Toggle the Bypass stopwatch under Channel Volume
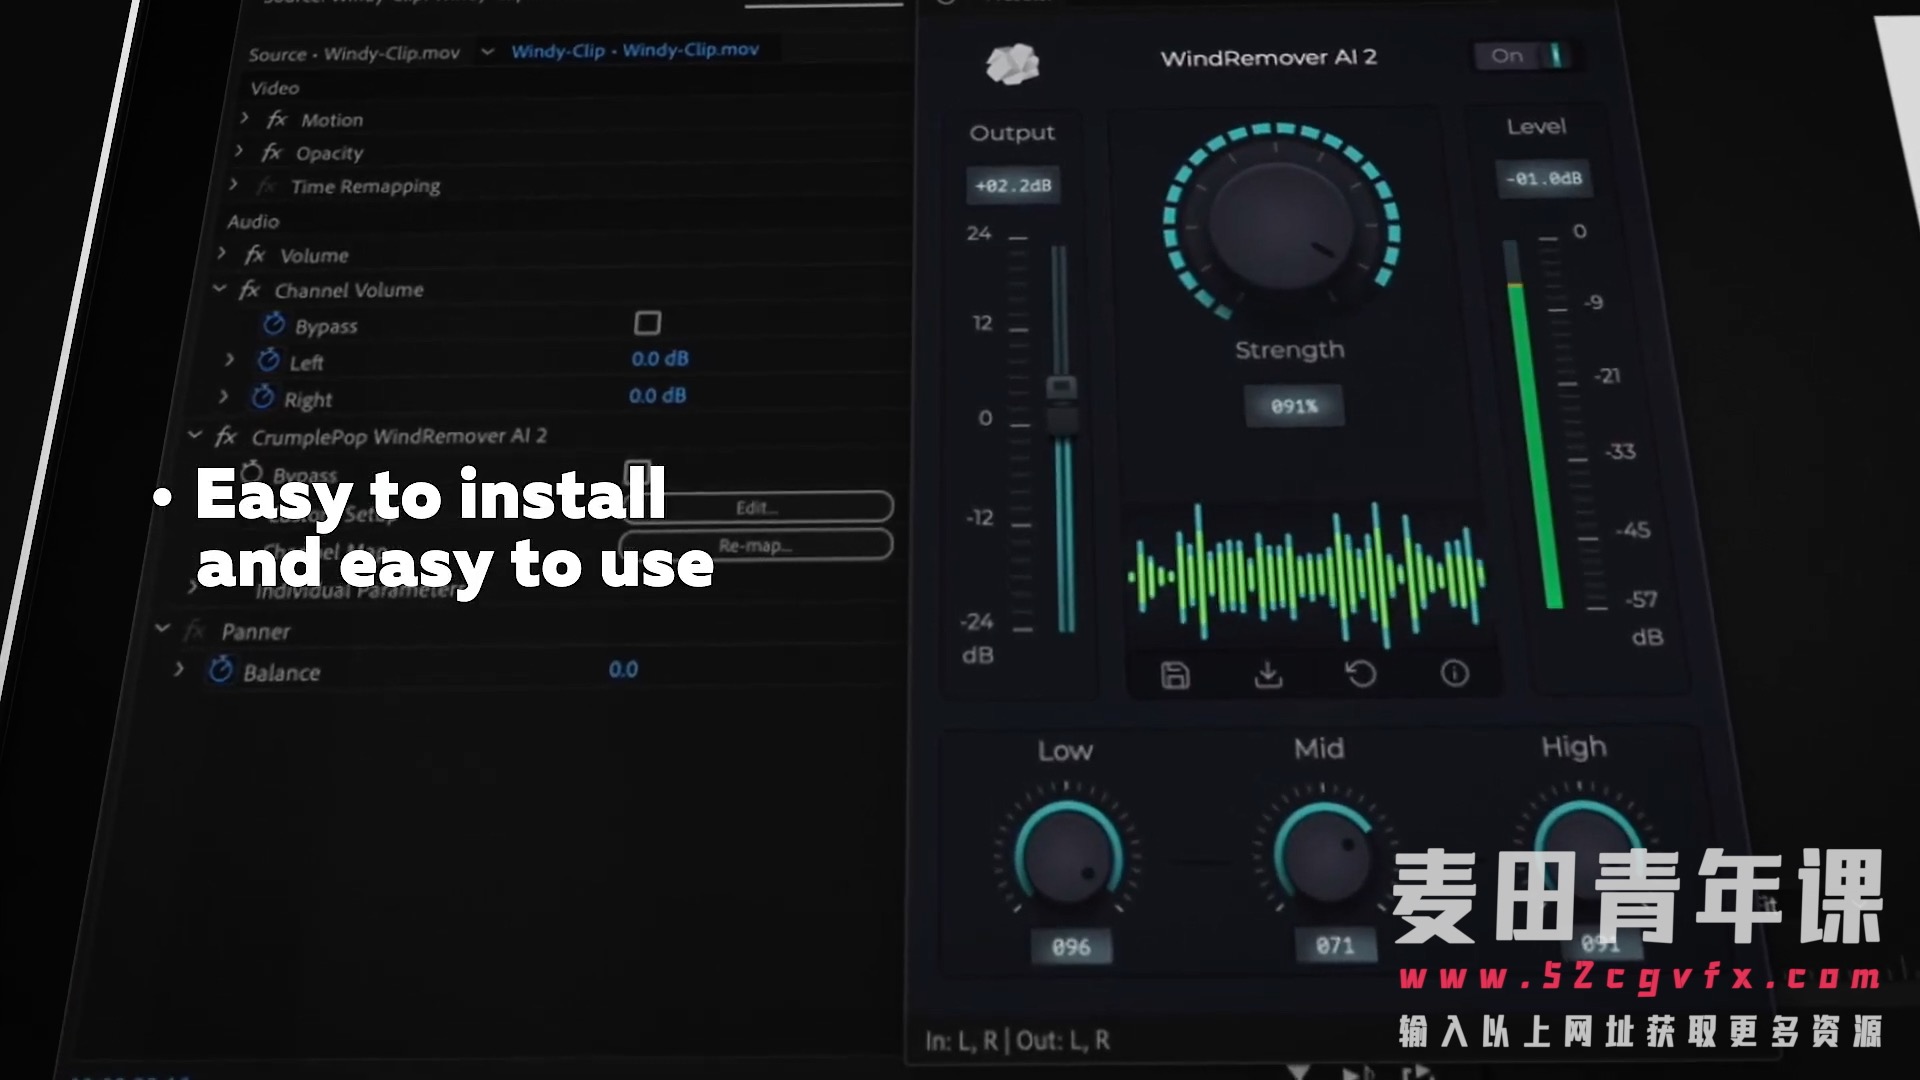Screen dimensions: 1920x1080 pos(273,324)
